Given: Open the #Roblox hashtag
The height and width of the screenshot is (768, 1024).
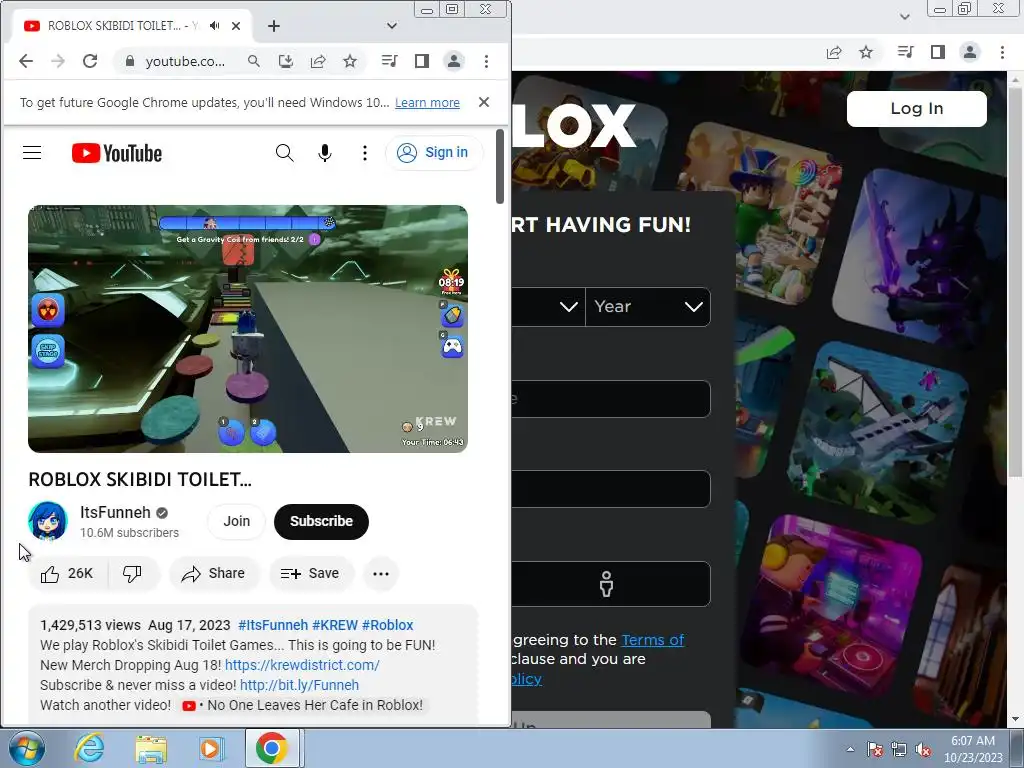Looking at the screenshot, I should [x=387, y=625].
